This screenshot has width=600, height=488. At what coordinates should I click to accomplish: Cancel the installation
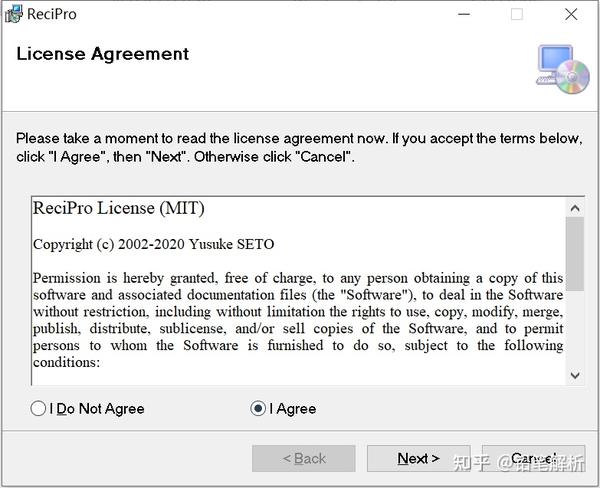tap(533, 459)
